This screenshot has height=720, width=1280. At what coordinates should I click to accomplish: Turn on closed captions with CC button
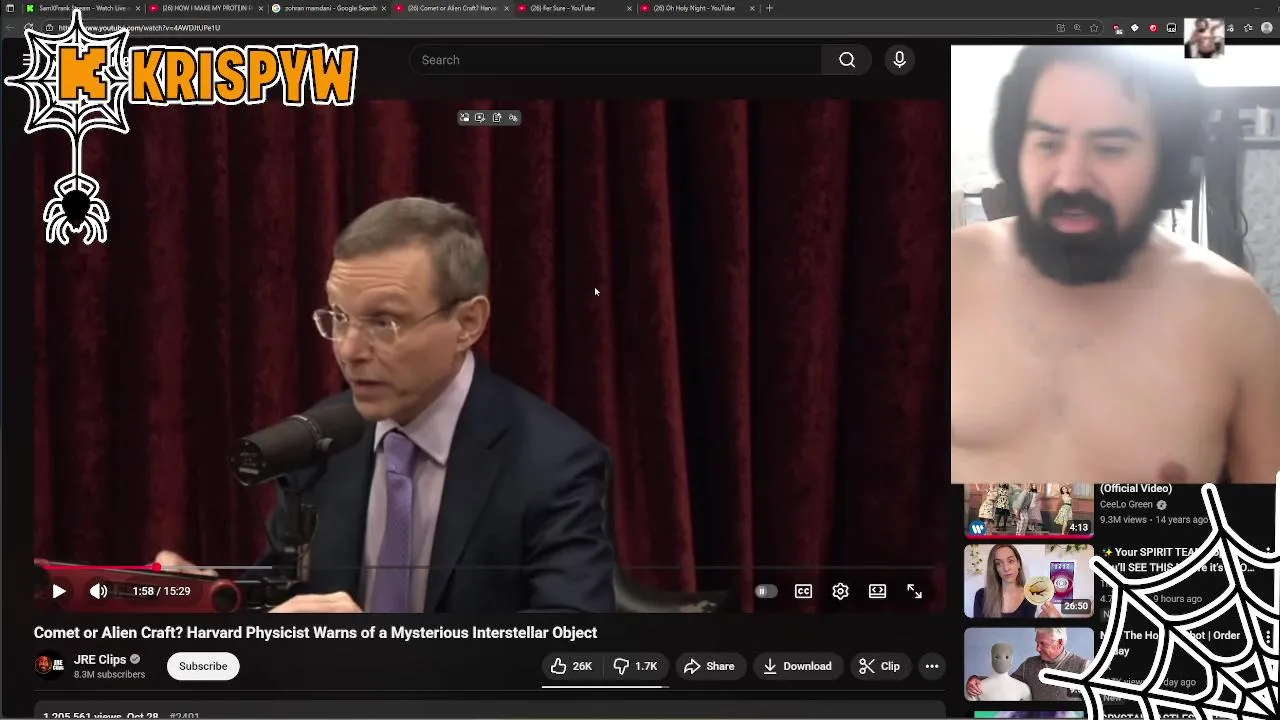click(x=803, y=591)
